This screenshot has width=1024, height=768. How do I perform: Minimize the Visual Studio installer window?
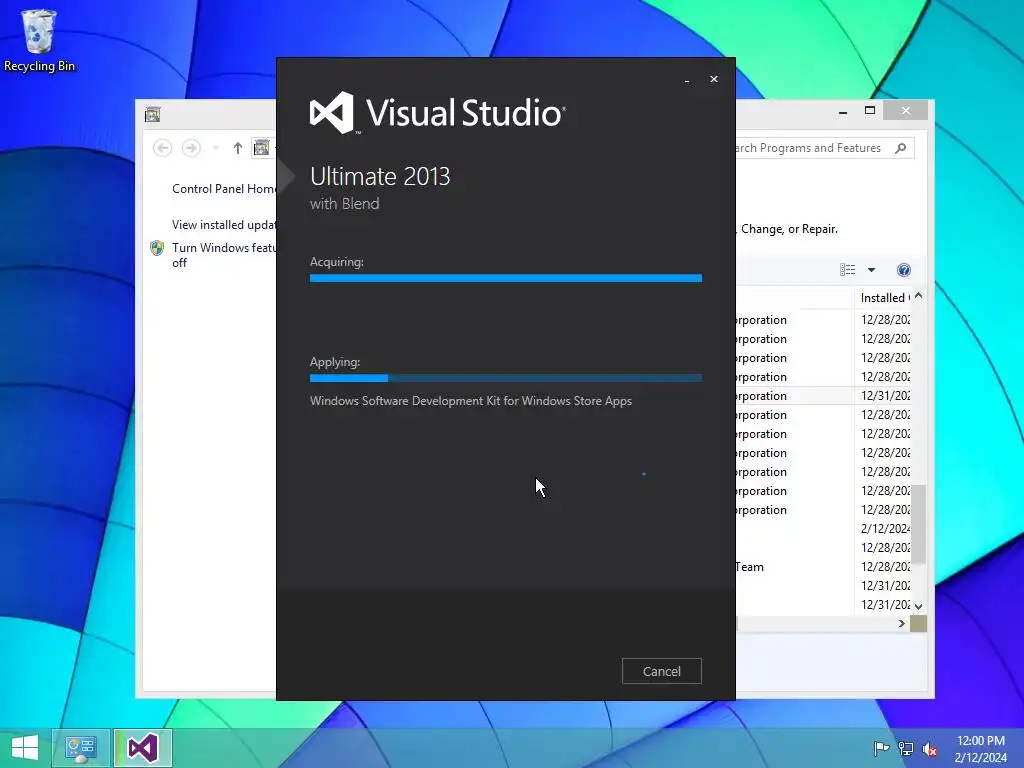[687, 80]
